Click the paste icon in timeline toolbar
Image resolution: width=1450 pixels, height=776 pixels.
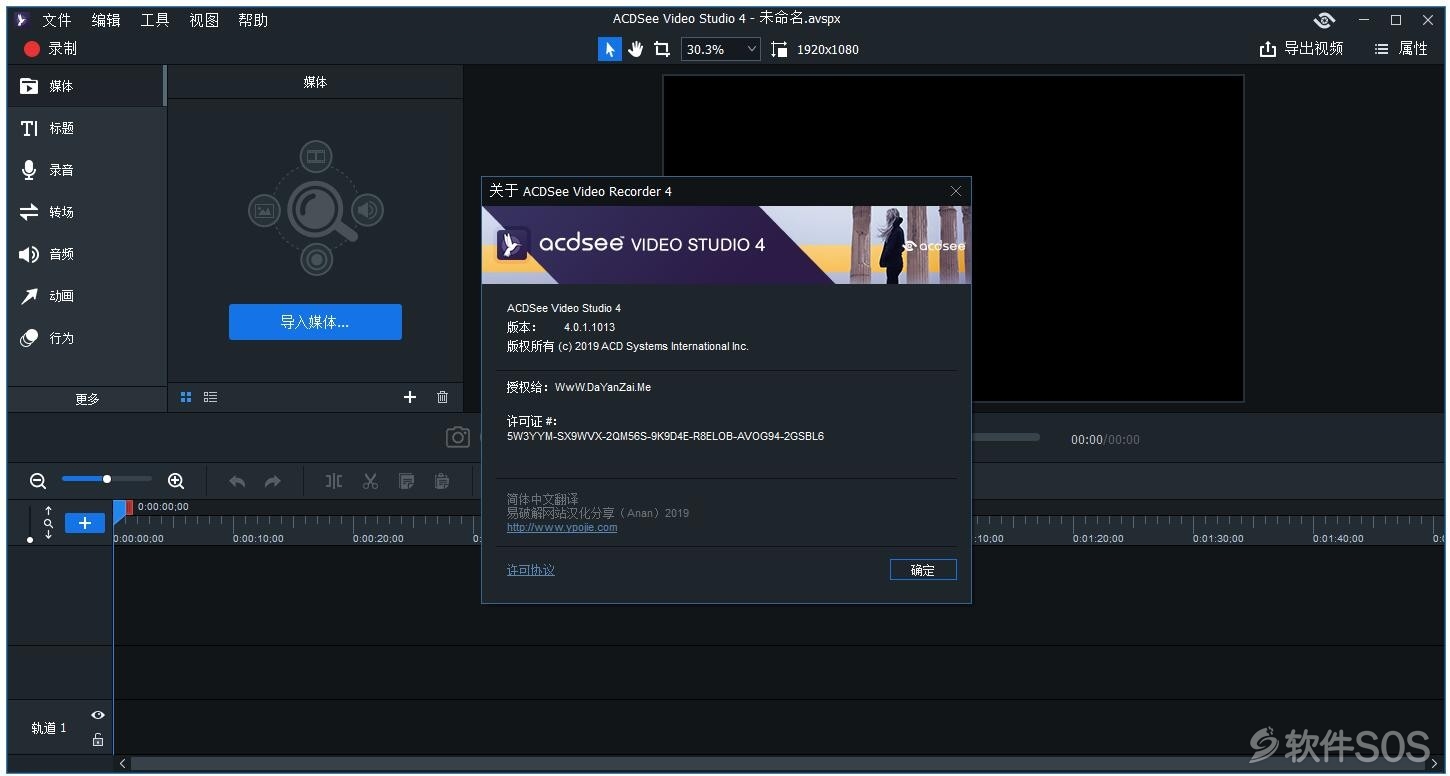442,482
